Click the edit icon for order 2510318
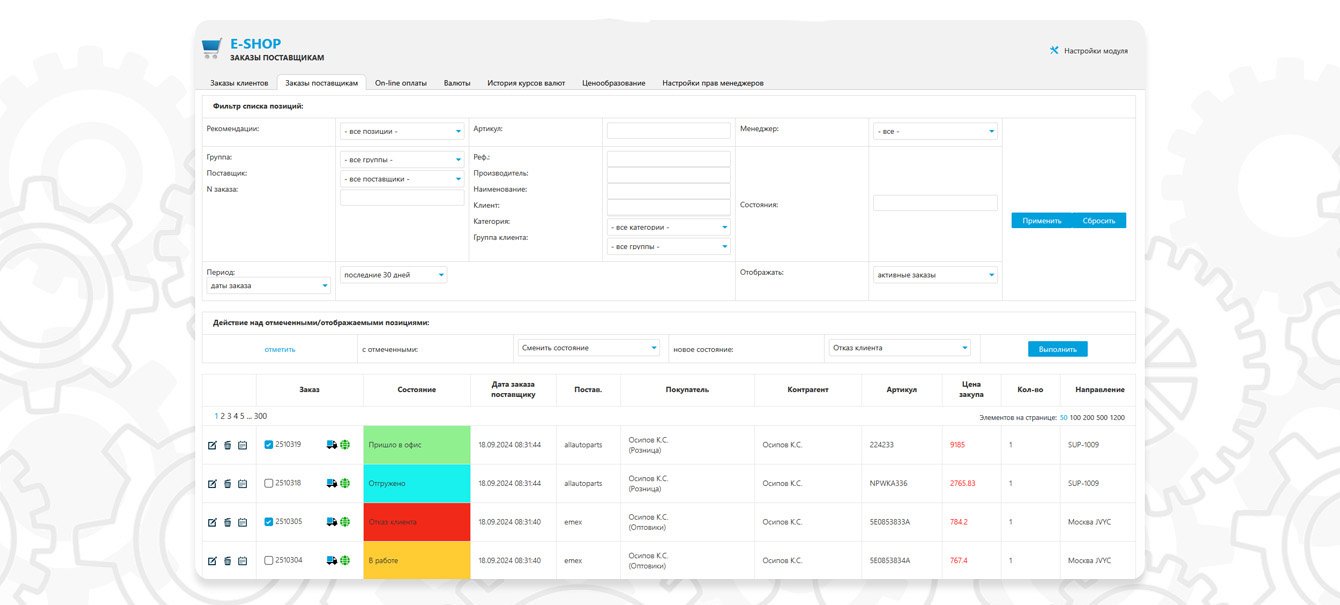Image resolution: width=1340 pixels, height=605 pixels. pos(212,483)
